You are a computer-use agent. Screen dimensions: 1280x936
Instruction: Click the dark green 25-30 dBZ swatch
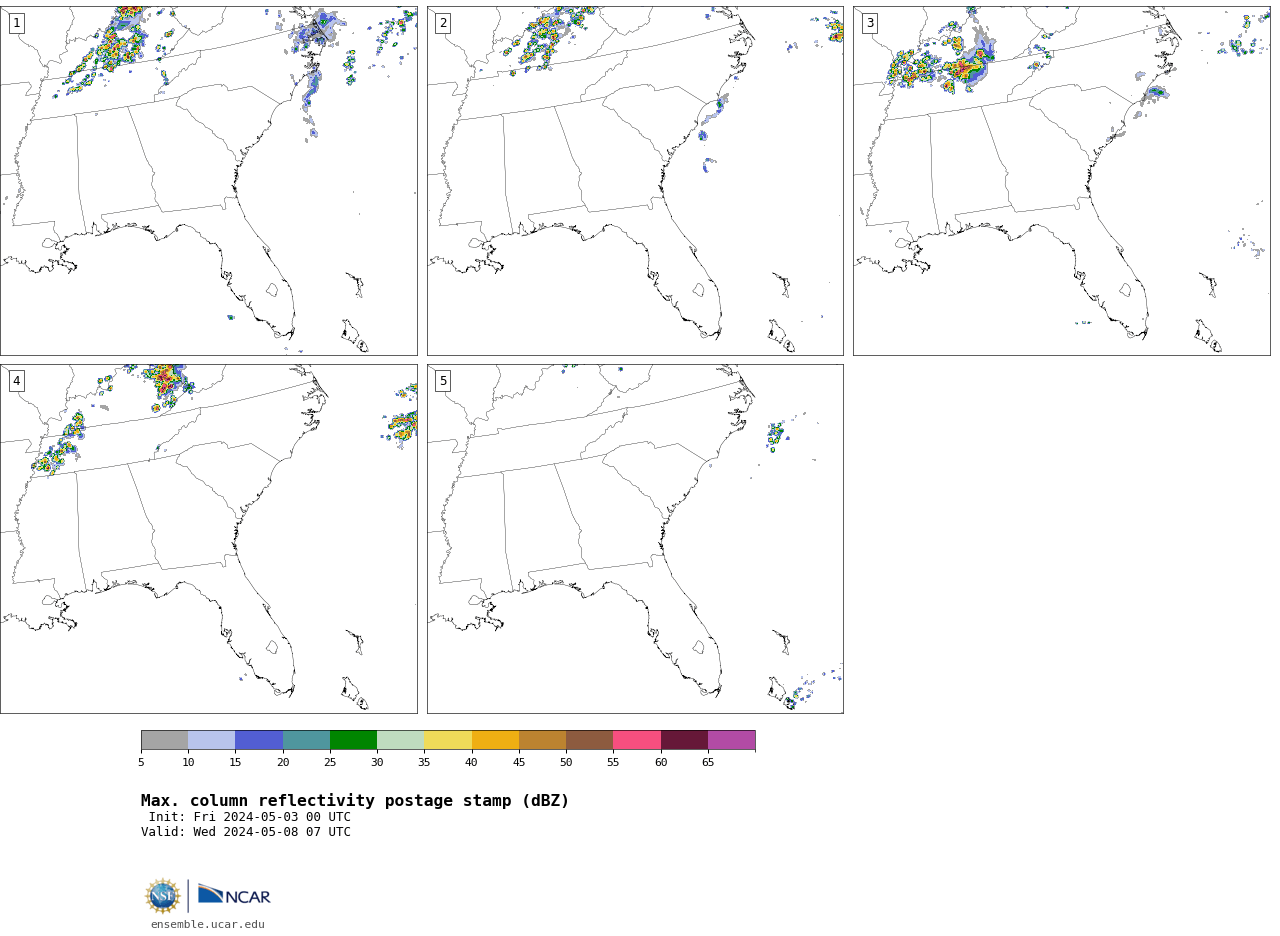tap(353, 740)
